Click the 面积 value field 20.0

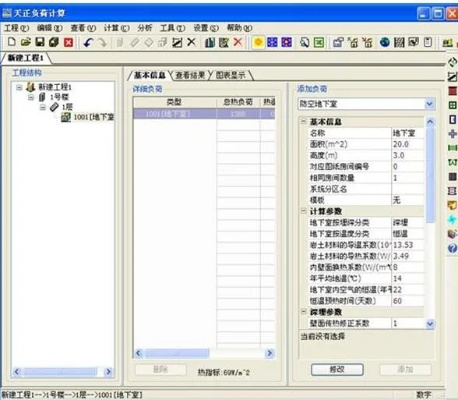(x=407, y=144)
